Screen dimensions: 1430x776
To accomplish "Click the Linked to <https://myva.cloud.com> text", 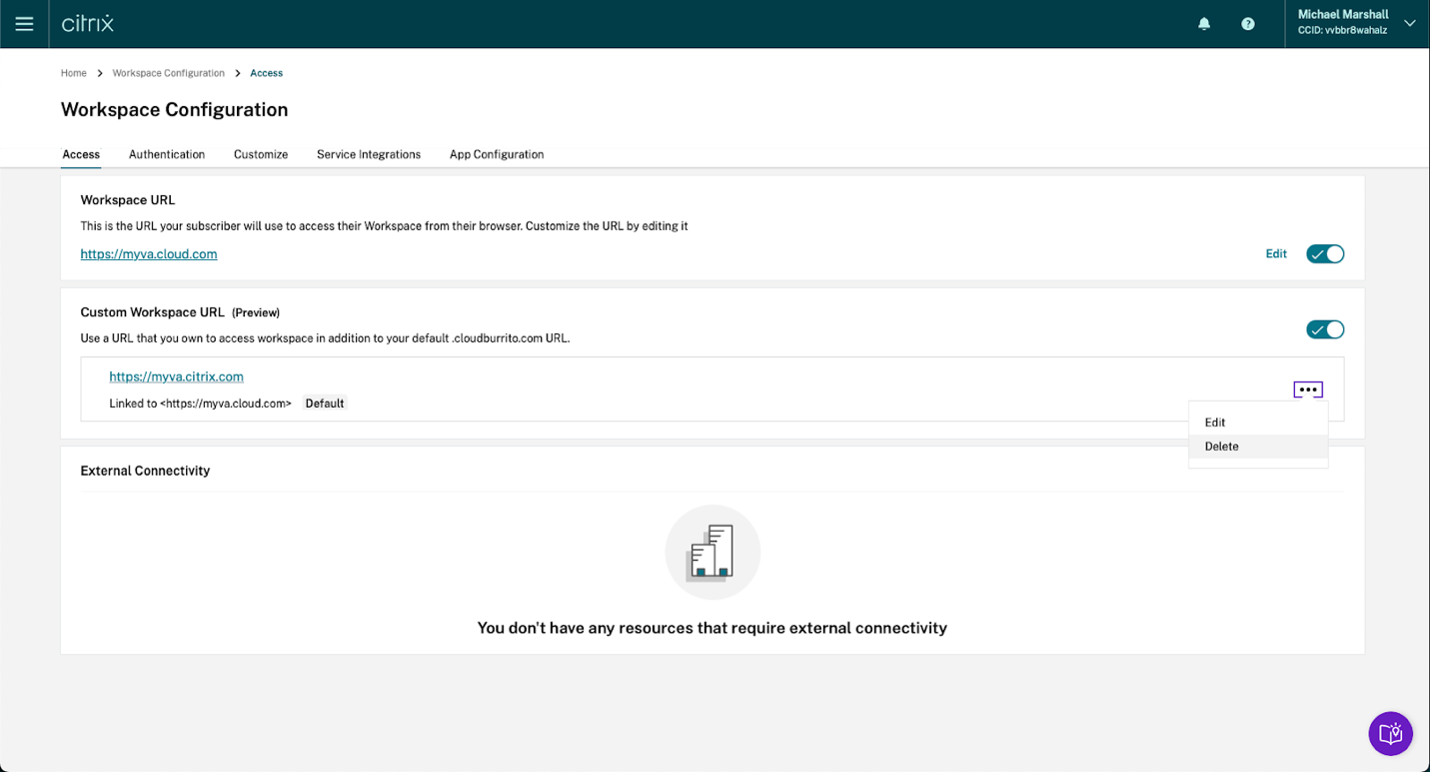I will click(200, 404).
